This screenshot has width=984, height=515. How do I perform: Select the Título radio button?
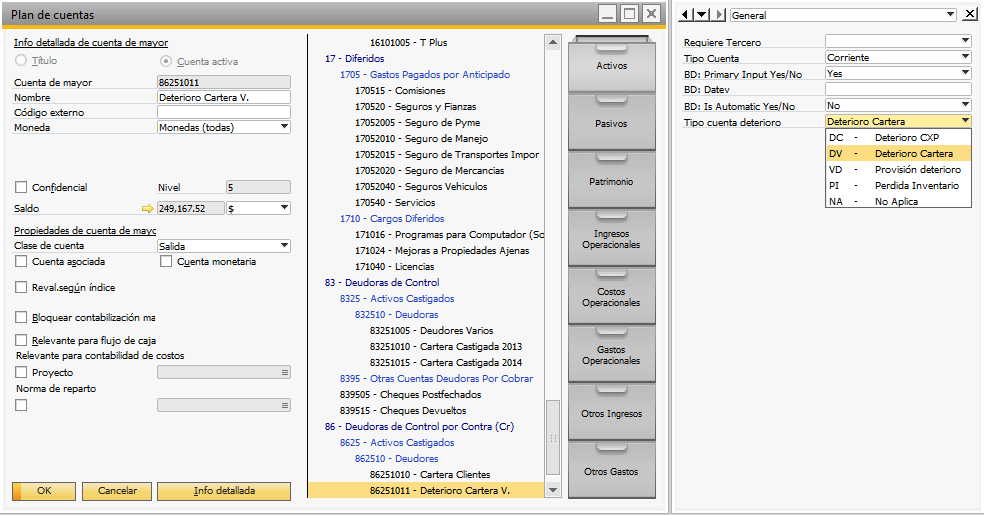tap(21, 60)
